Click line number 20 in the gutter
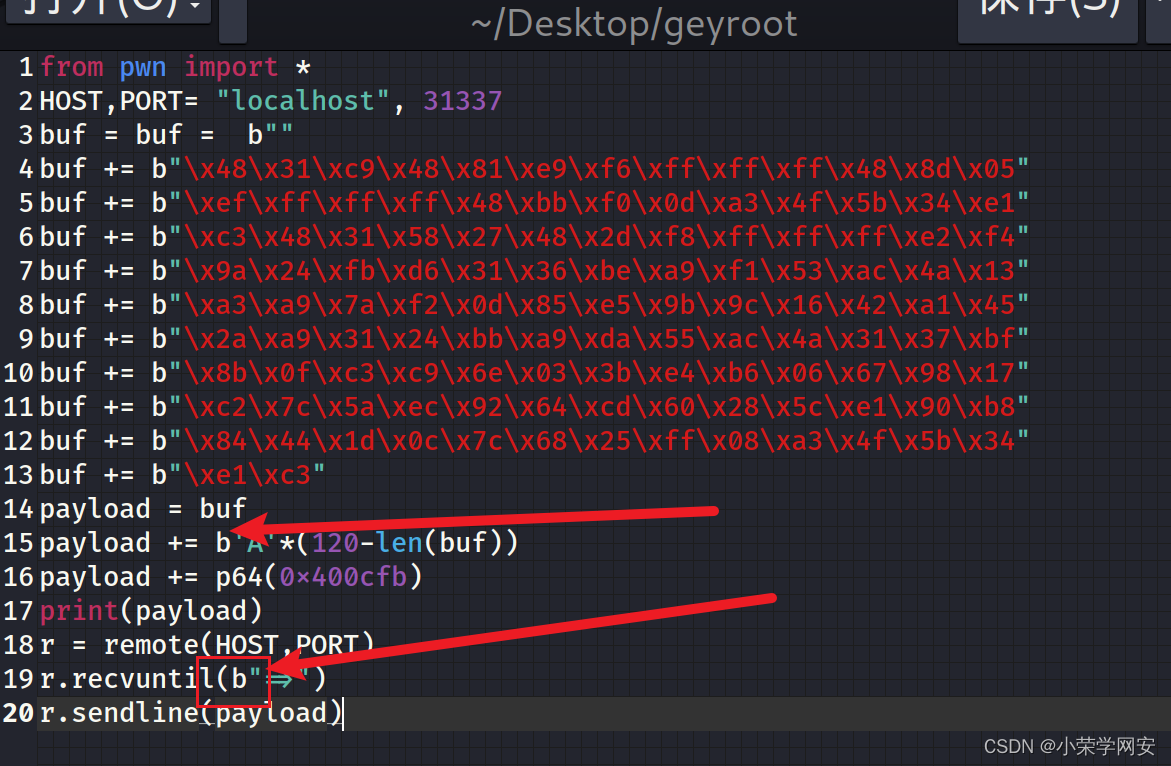The width and height of the screenshot is (1171, 766). (19, 713)
